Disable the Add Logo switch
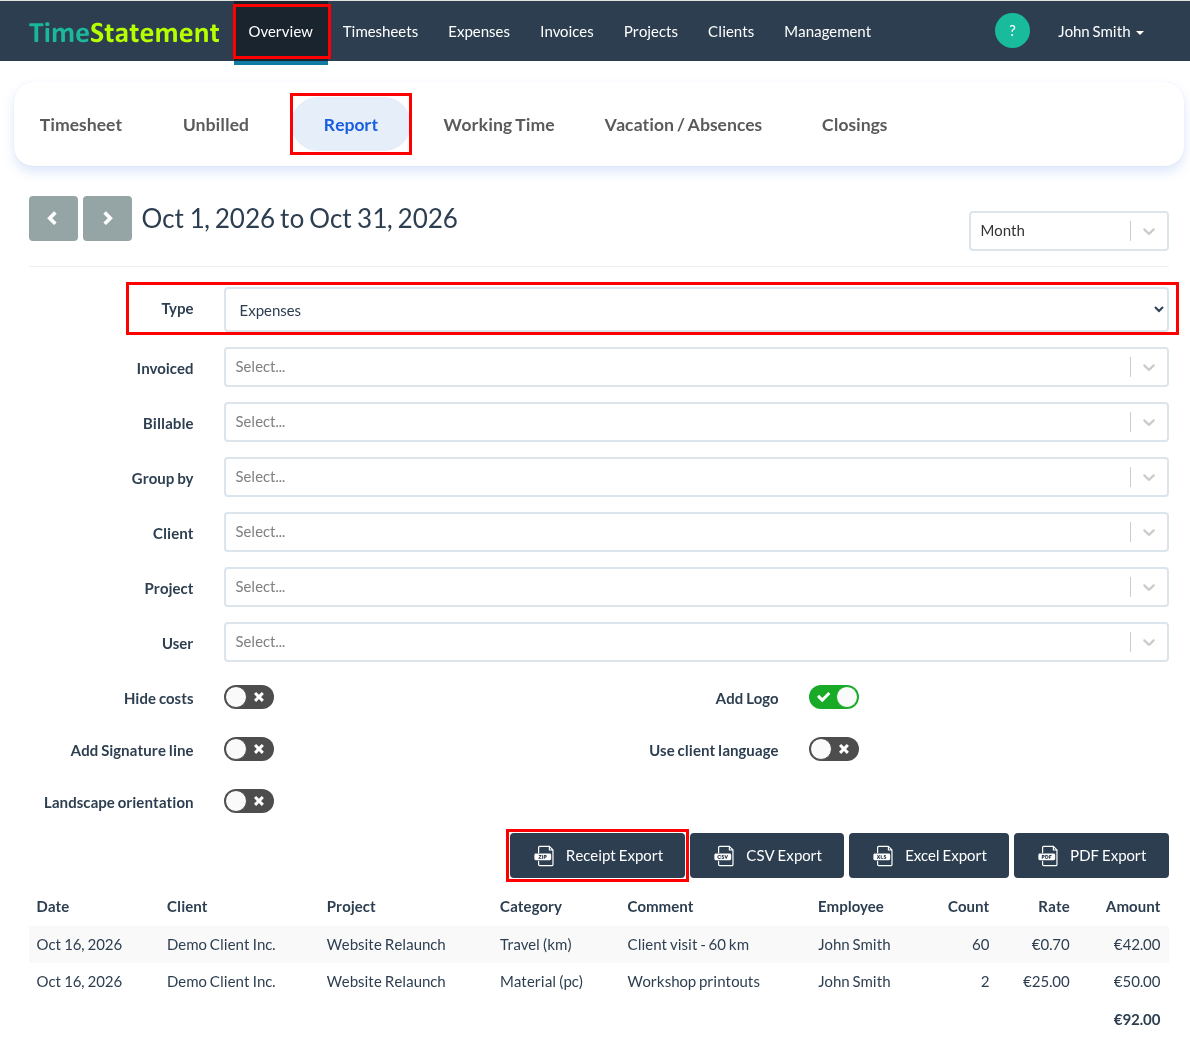 tap(833, 697)
